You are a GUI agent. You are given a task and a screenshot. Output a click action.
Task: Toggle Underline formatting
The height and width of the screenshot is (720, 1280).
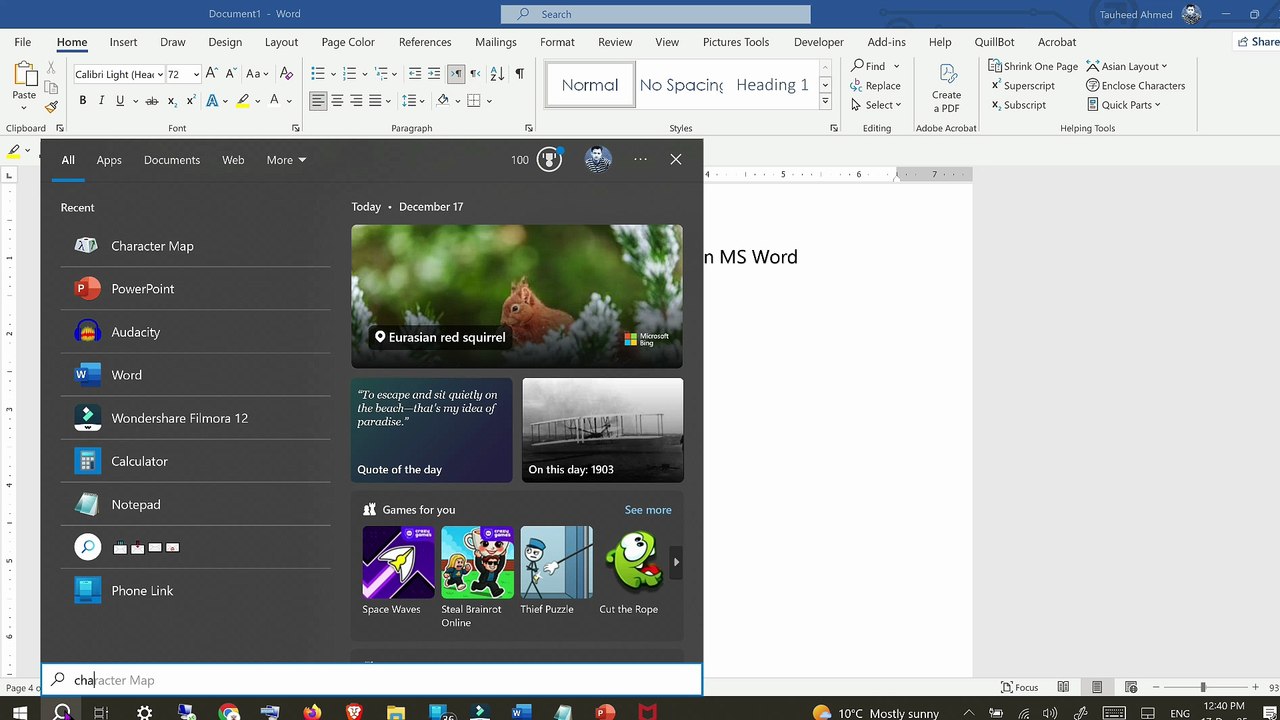coord(120,101)
